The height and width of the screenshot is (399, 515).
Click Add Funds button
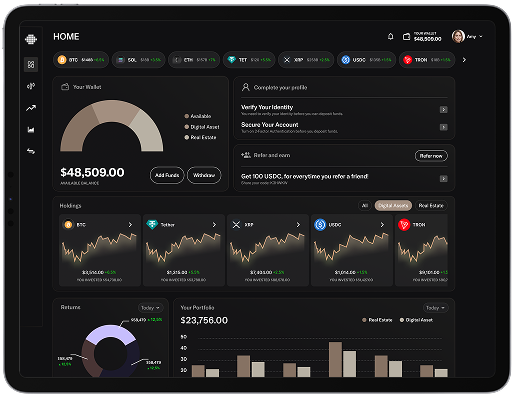[x=167, y=175]
